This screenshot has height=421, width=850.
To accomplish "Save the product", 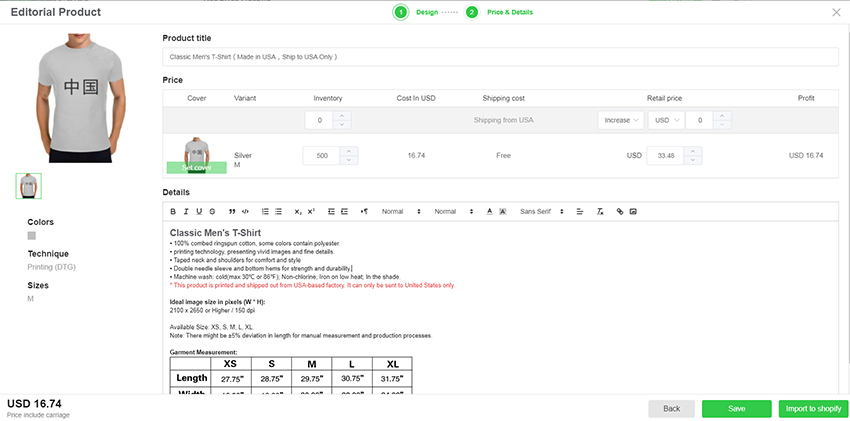I will coord(737,409).
